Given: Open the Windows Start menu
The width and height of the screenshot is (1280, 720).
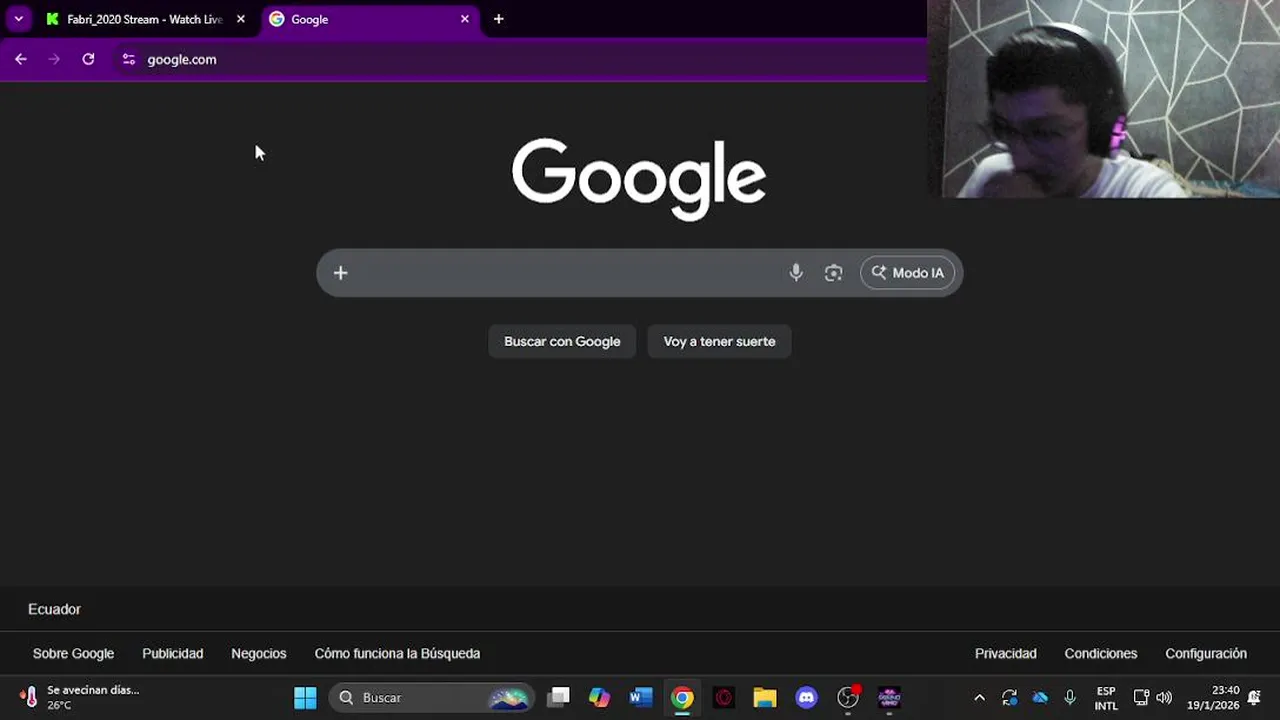Looking at the screenshot, I should tap(305, 697).
